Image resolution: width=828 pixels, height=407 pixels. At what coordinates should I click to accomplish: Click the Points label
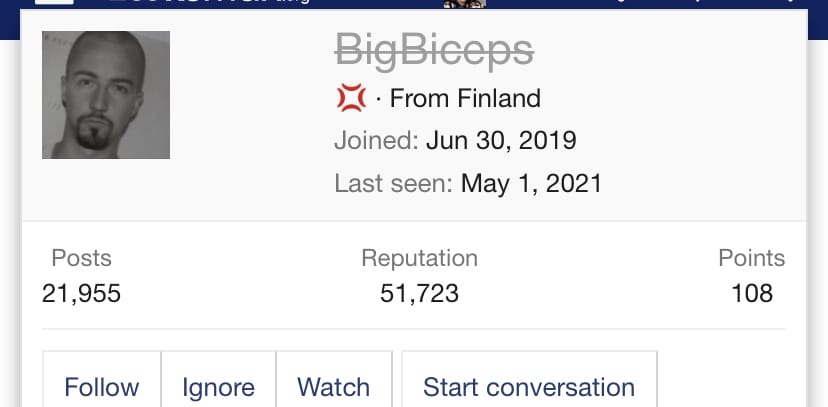pos(751,258)
